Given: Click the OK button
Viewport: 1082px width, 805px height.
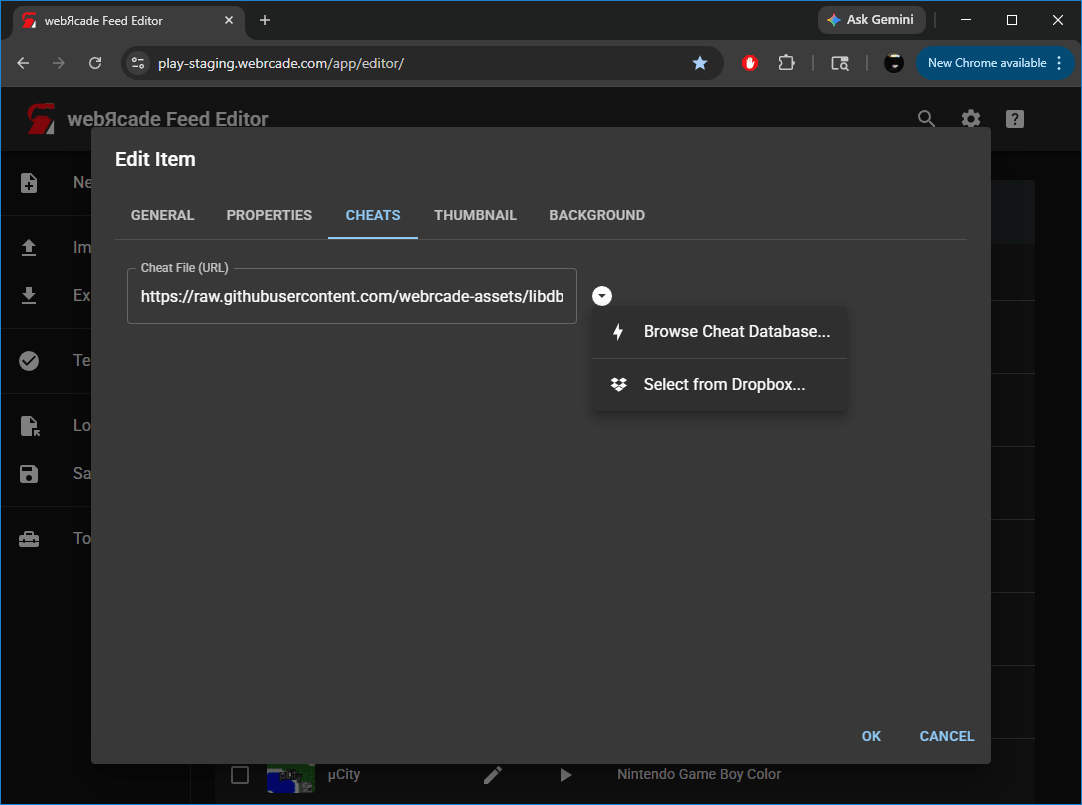Looking at the screenshot, I should point(871,736).
